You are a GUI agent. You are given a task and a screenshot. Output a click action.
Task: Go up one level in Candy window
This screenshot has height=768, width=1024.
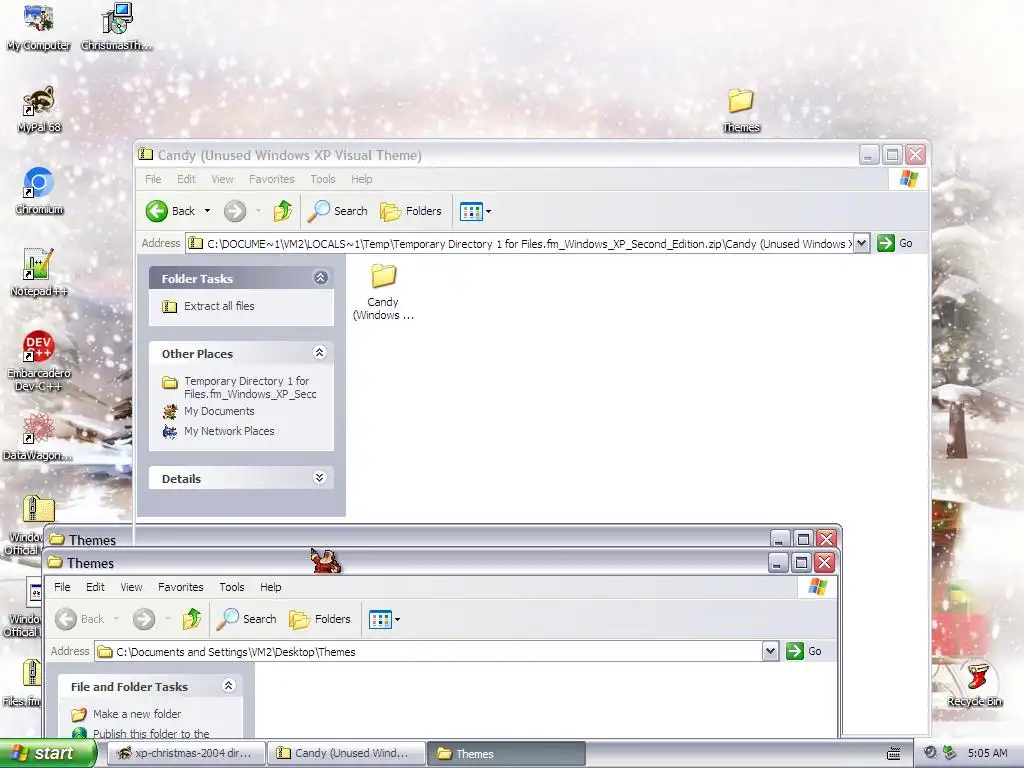click(x=282, y=211)
